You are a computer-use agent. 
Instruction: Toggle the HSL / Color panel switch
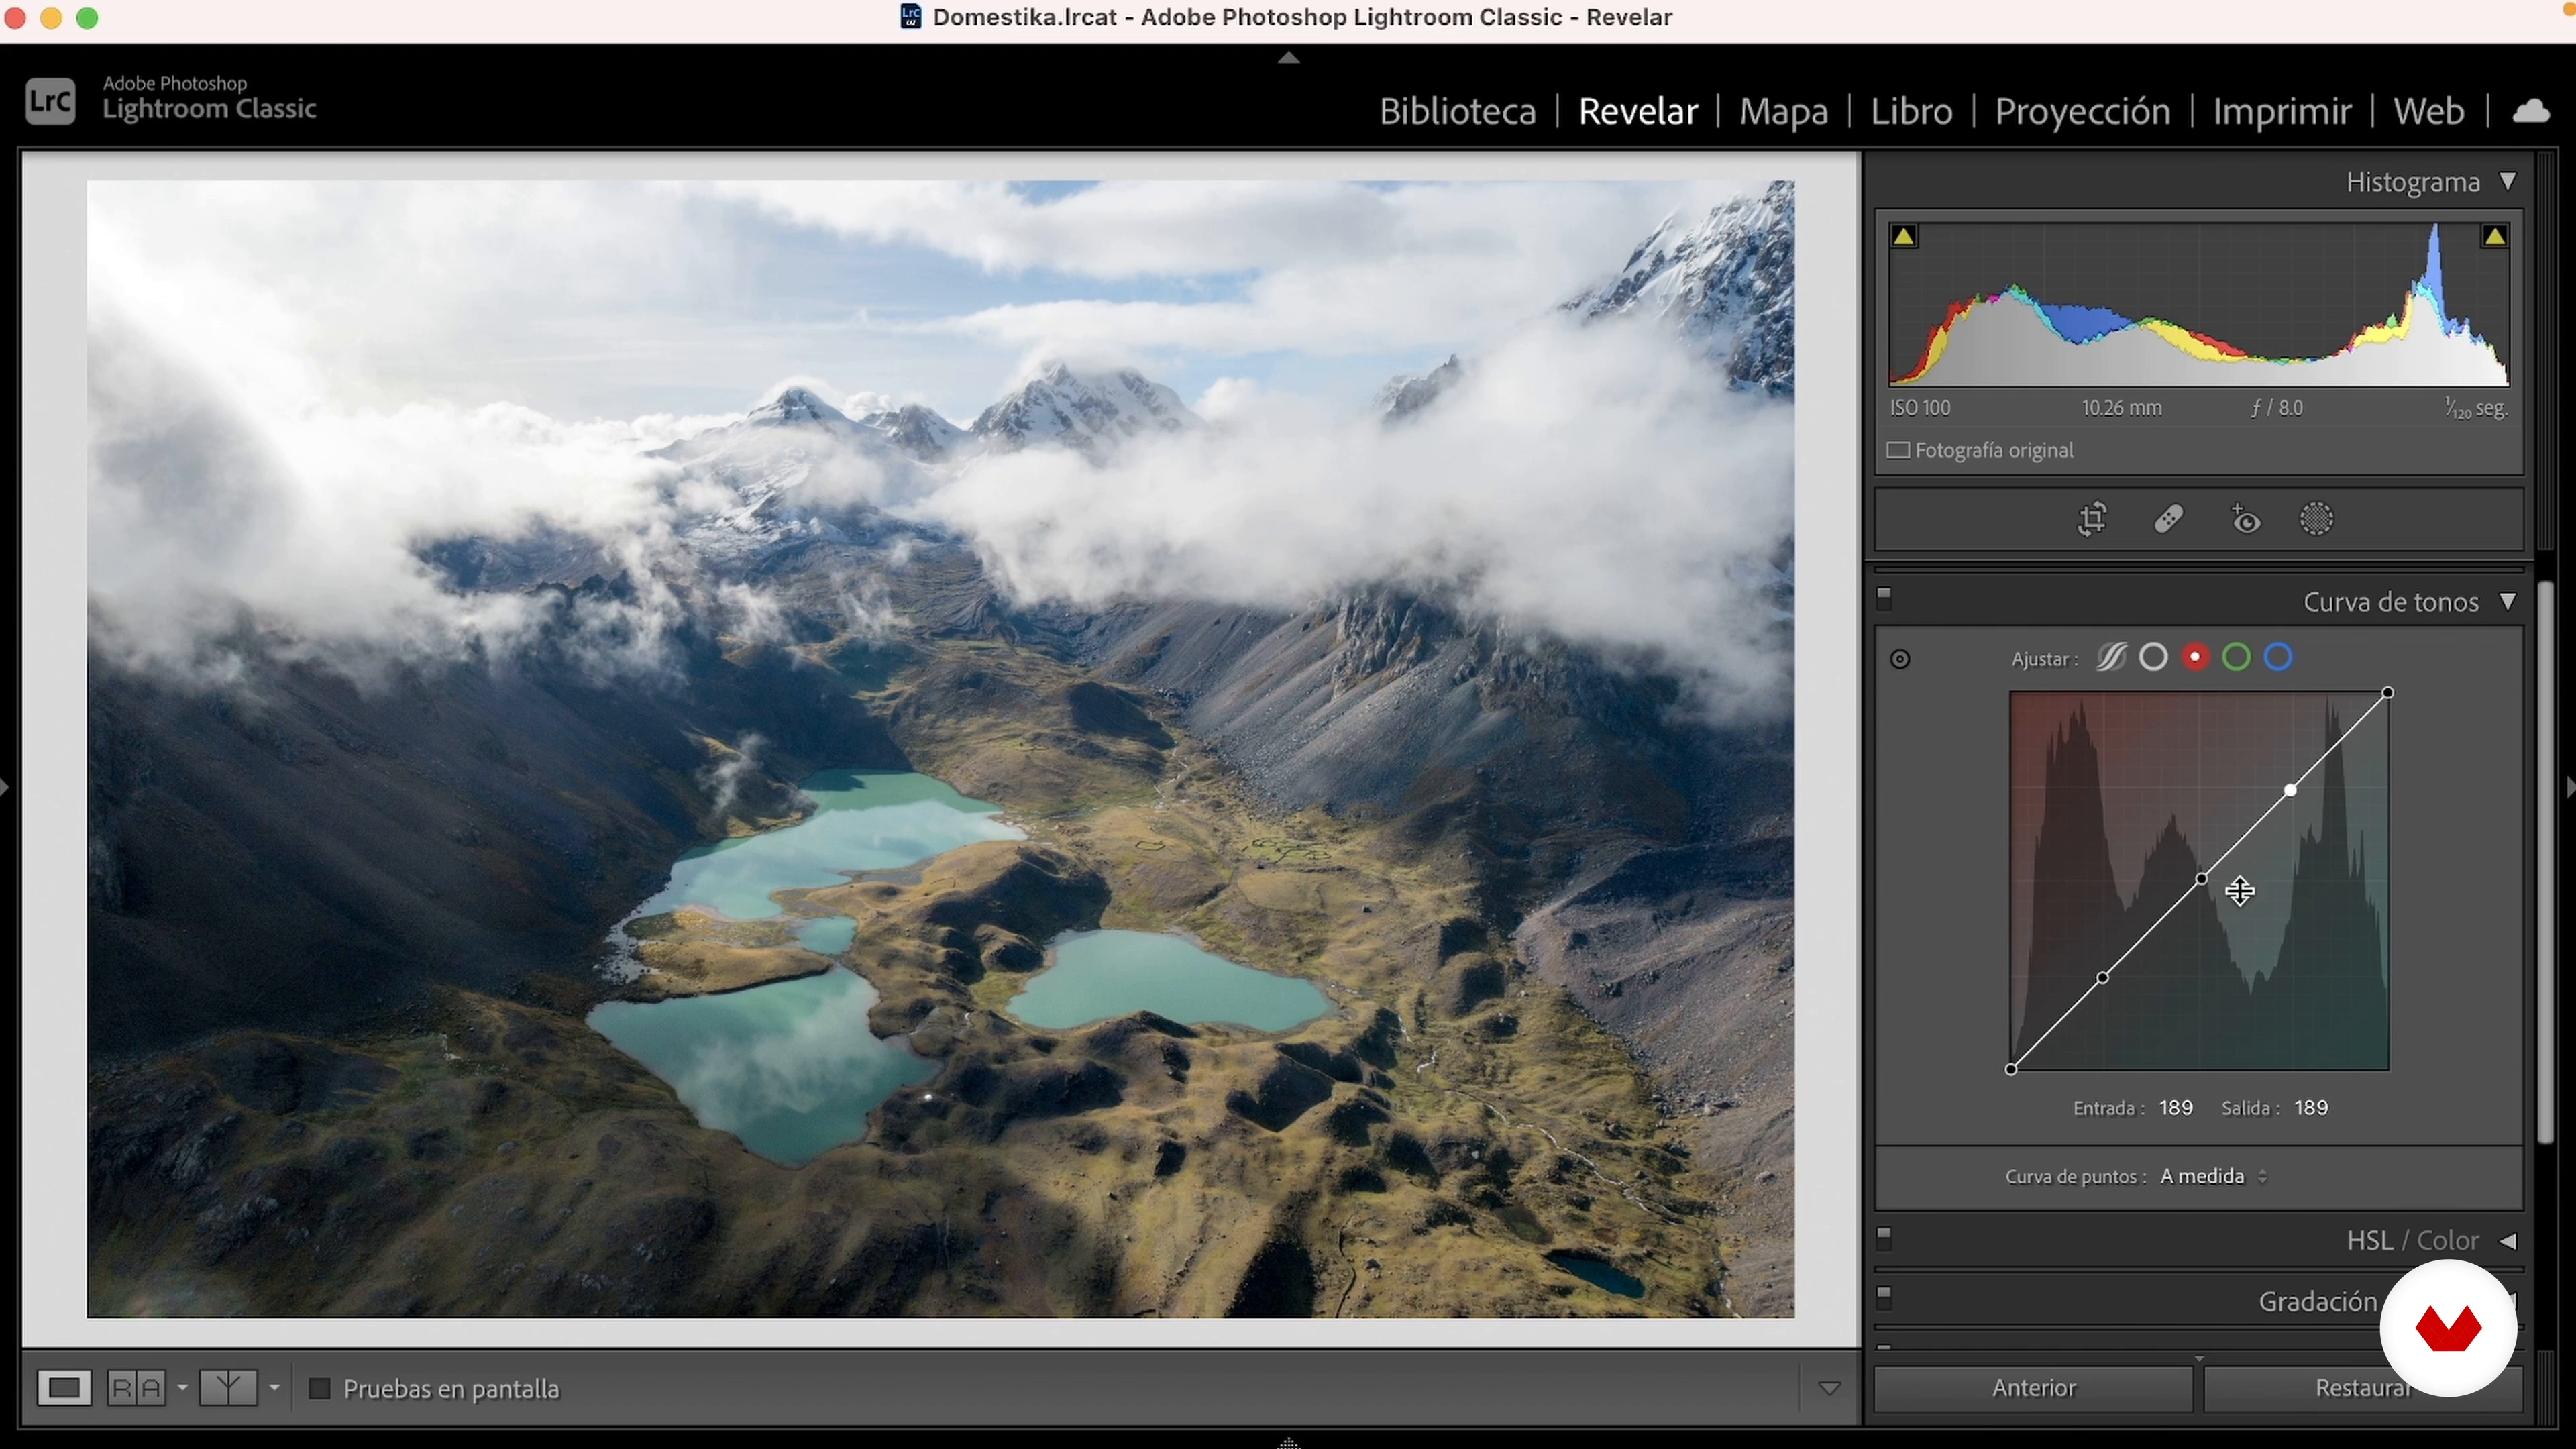click(1884, 1239)
